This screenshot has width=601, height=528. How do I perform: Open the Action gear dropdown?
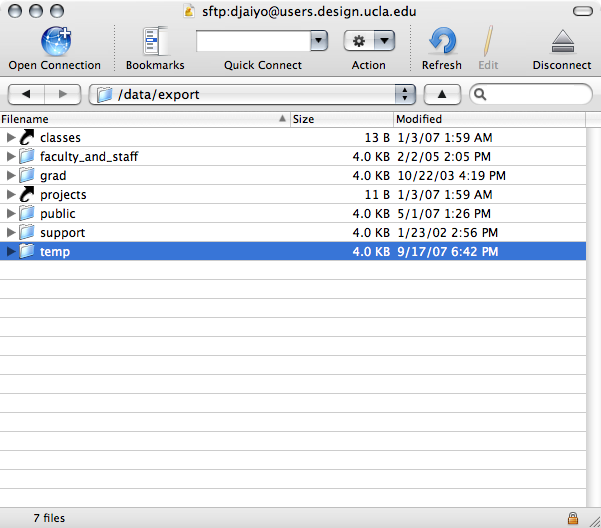point(368,41)
